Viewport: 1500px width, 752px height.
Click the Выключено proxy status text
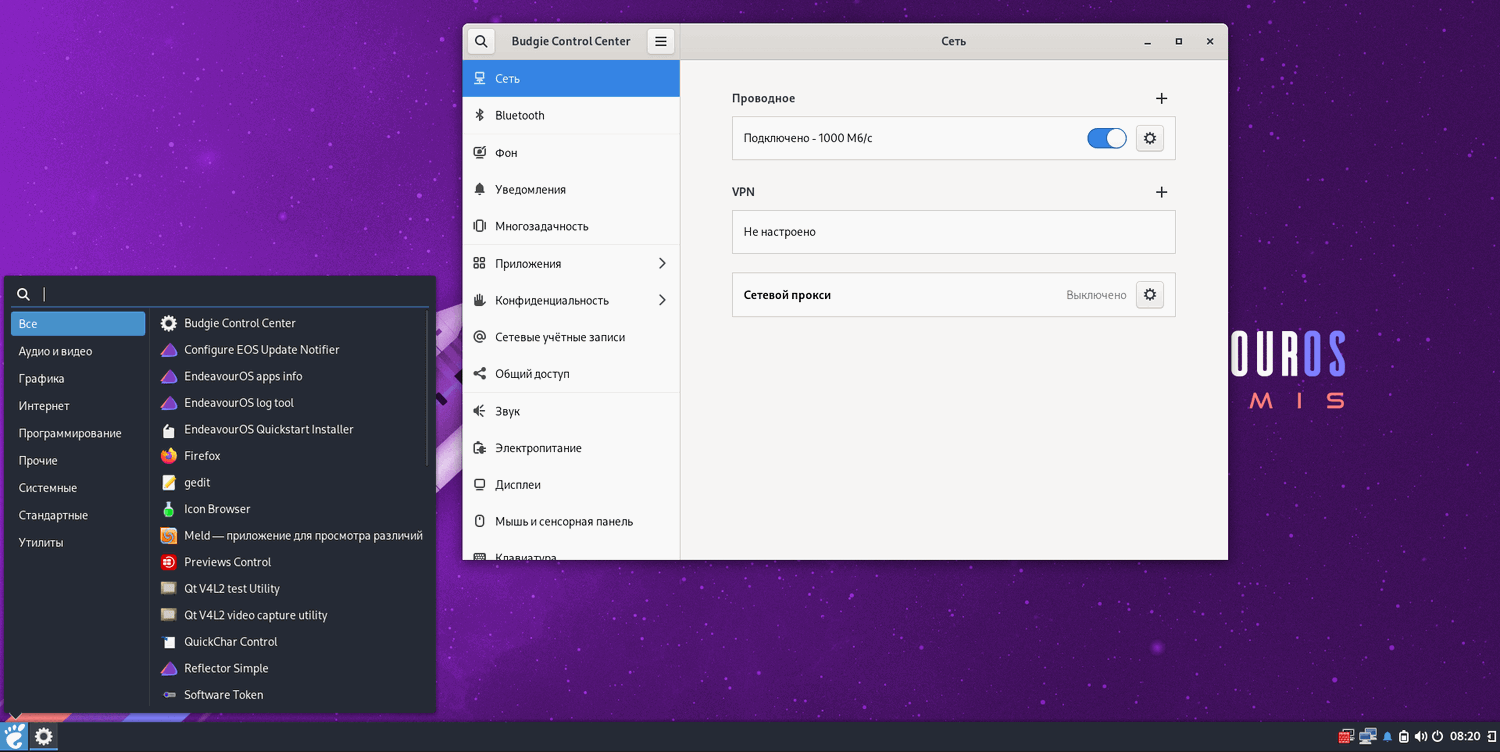click(x=1096, y=295)
